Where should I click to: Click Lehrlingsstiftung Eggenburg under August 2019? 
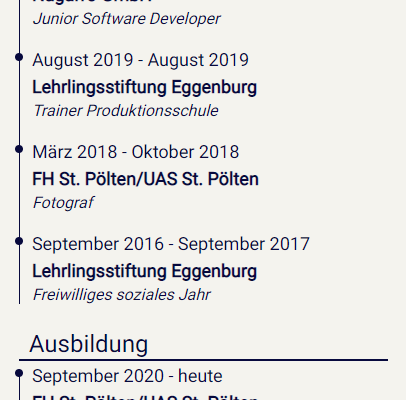pyautogui.click(x=144, y=88)
